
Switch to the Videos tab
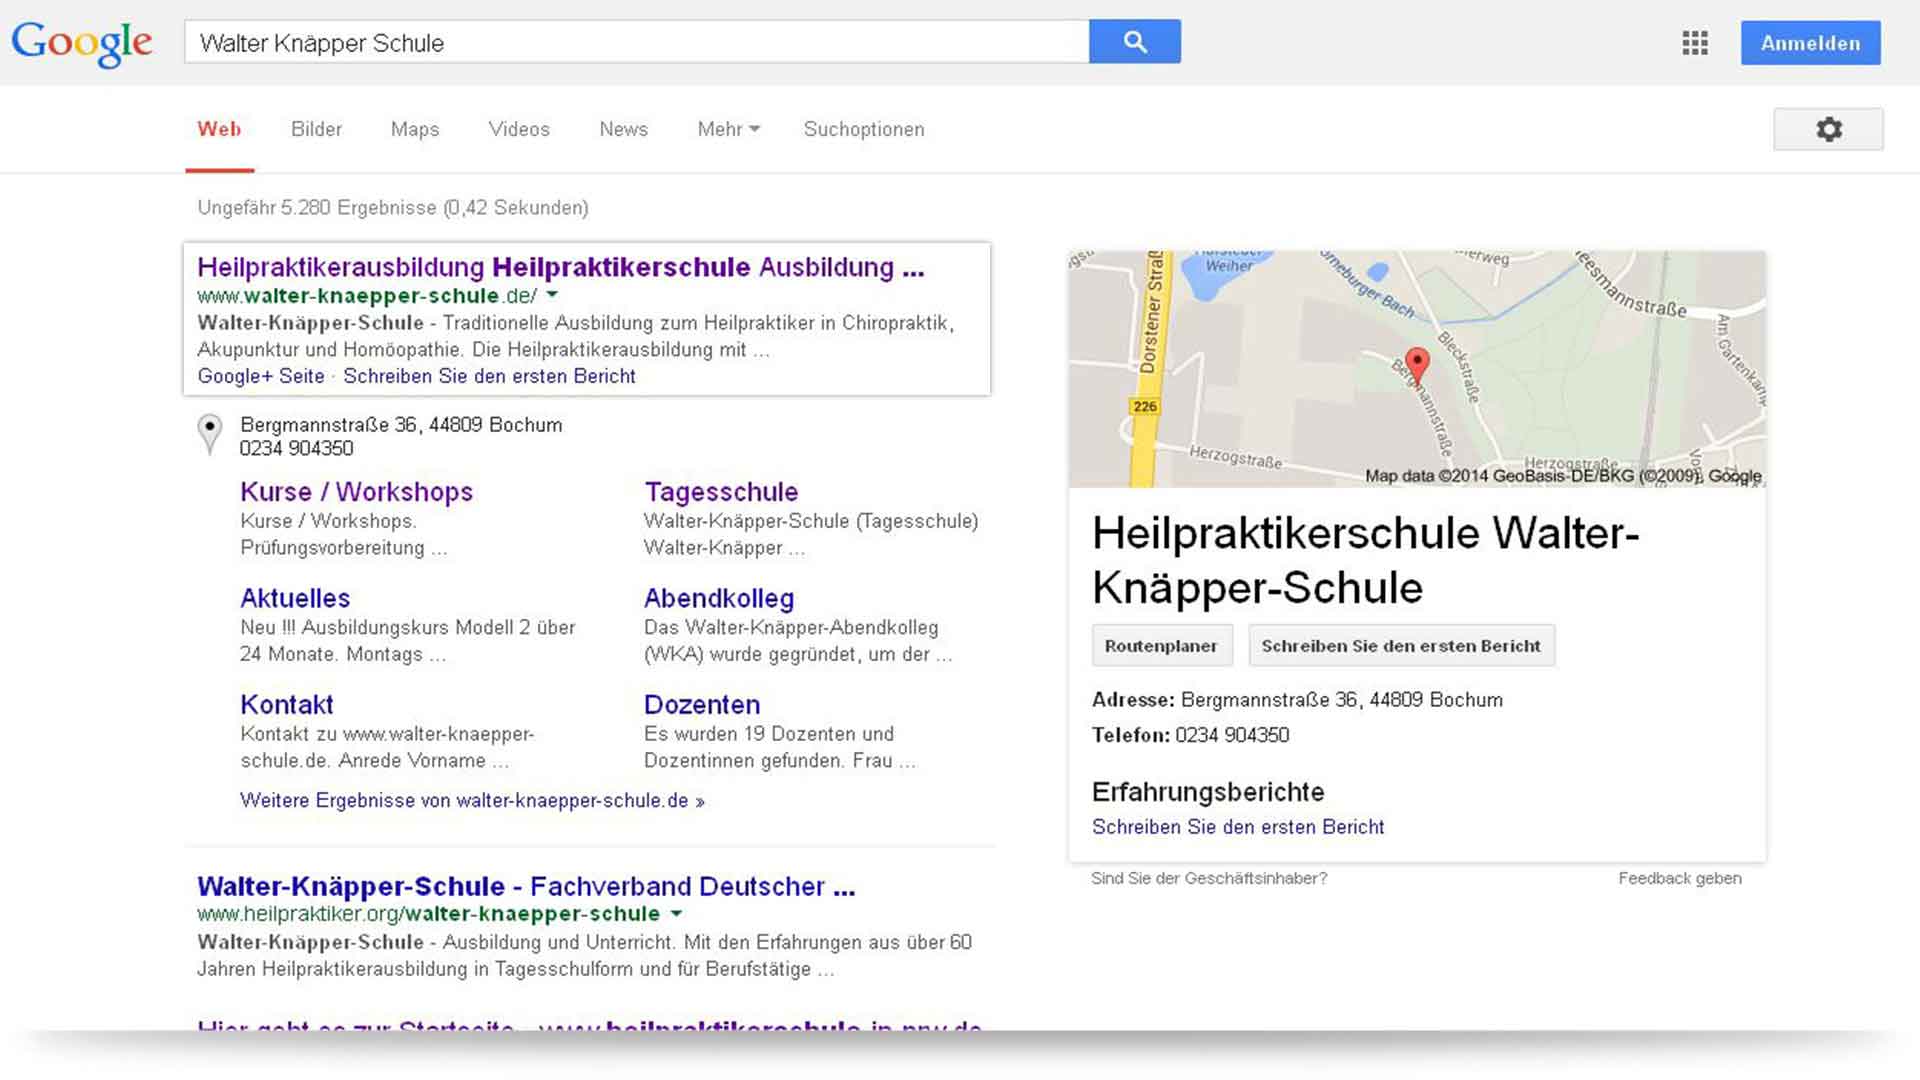tap(519, 129)
